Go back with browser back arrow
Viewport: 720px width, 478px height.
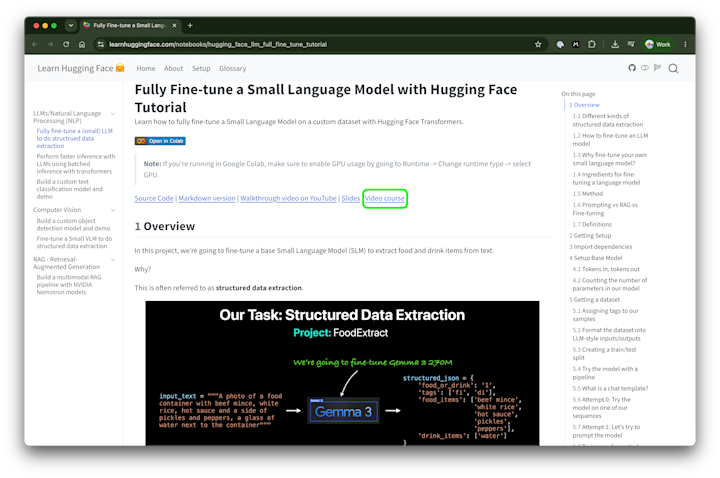pyautogui.click(x=35, y=44)
